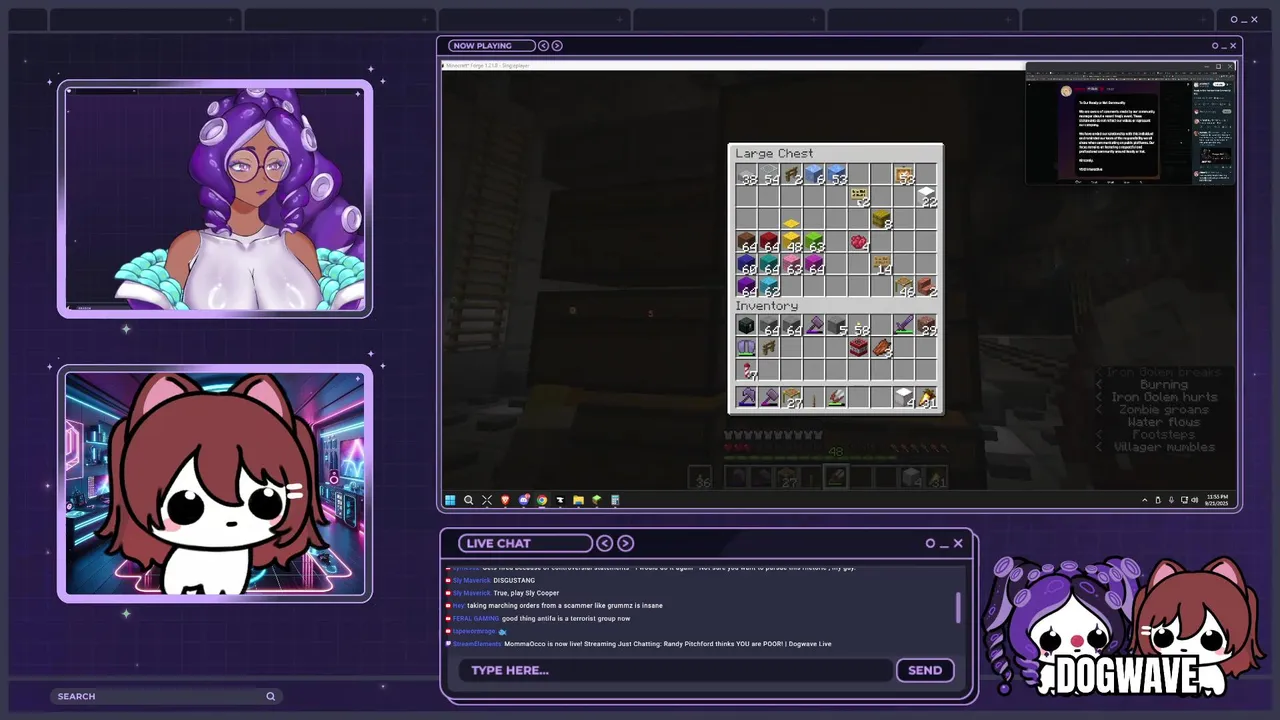1280x720 pixels.
Task: Click the 'Large Chest' title text
Action: 774,153
